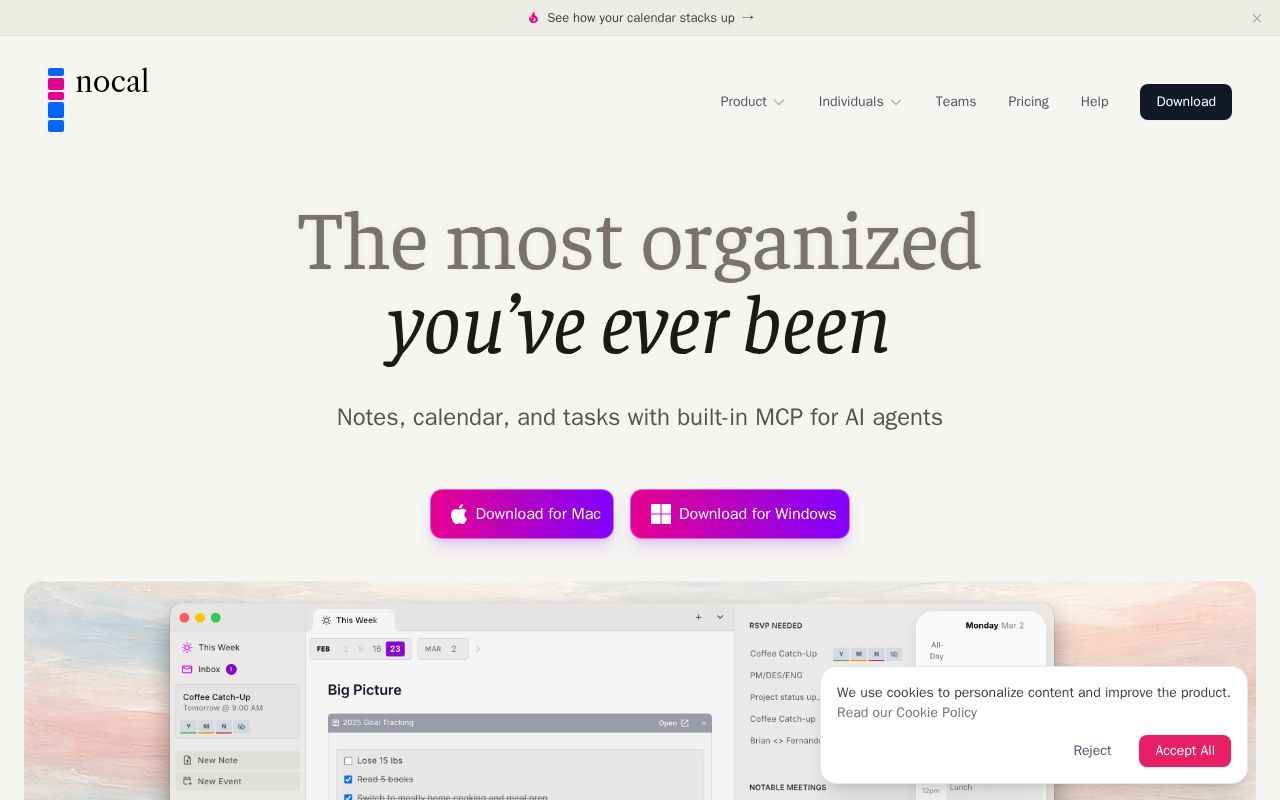Screen dimensions: 1280x800
Task: Click the Windows logo on Windows download button
Action: (x=661, y=514)
